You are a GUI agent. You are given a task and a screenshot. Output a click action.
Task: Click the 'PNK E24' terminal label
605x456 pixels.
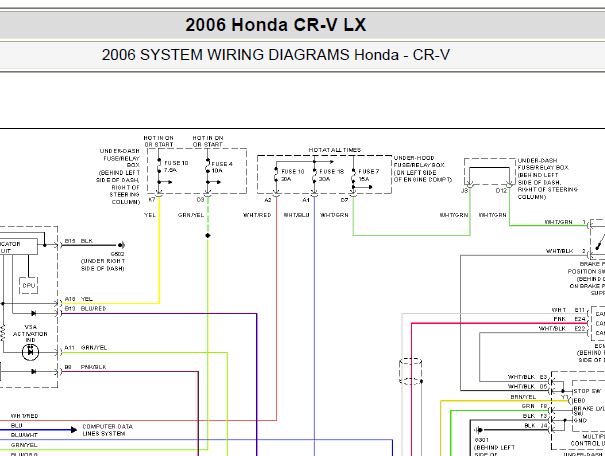(x=569, y=319)
